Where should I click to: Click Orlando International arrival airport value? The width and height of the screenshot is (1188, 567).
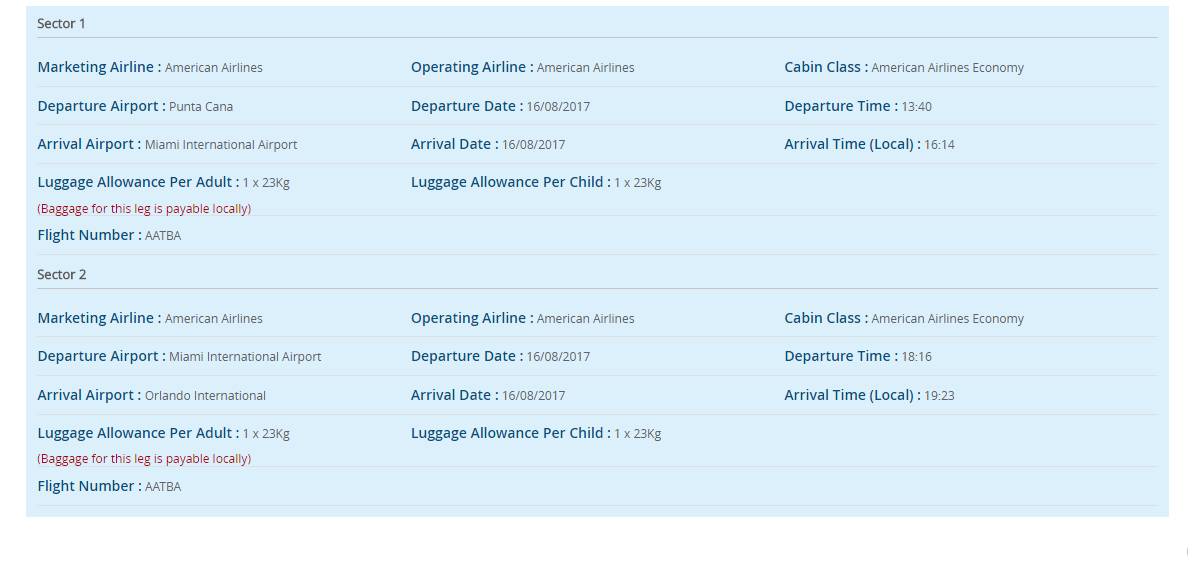coord(205,396)
